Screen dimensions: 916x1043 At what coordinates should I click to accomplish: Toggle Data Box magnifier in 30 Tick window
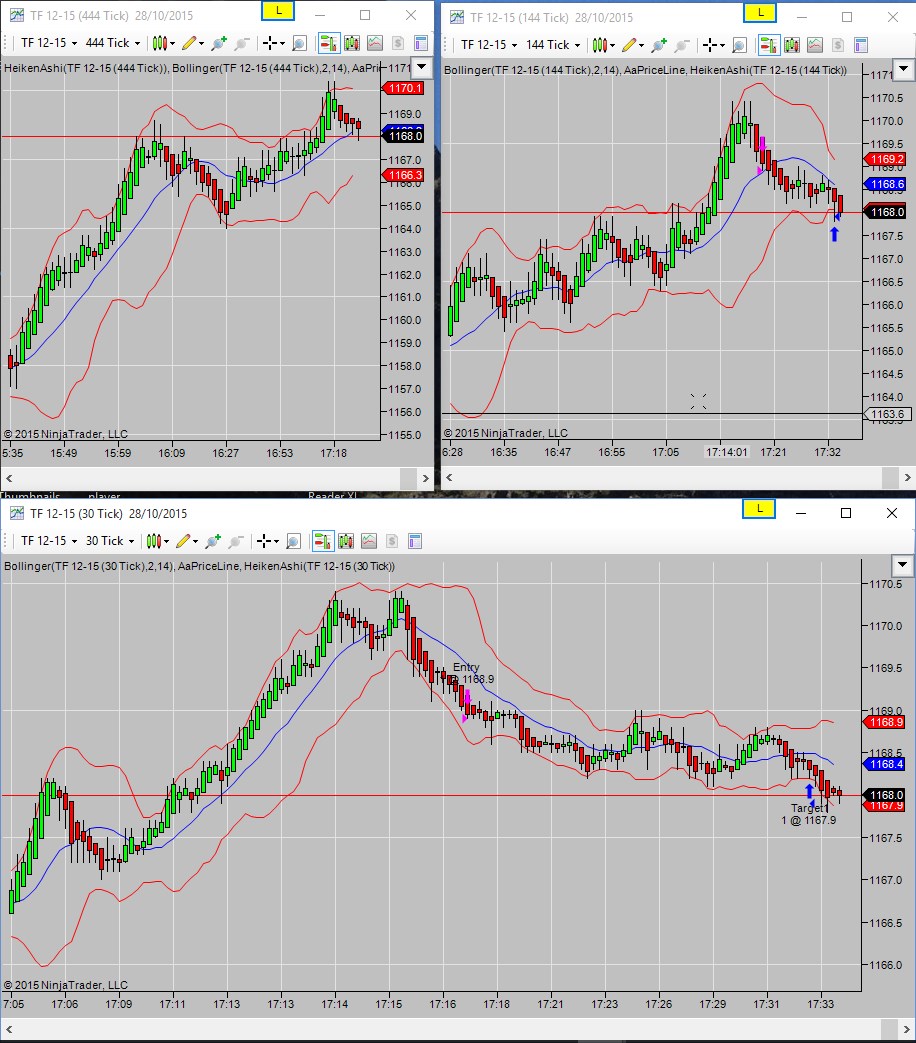(x=293, y=541)
